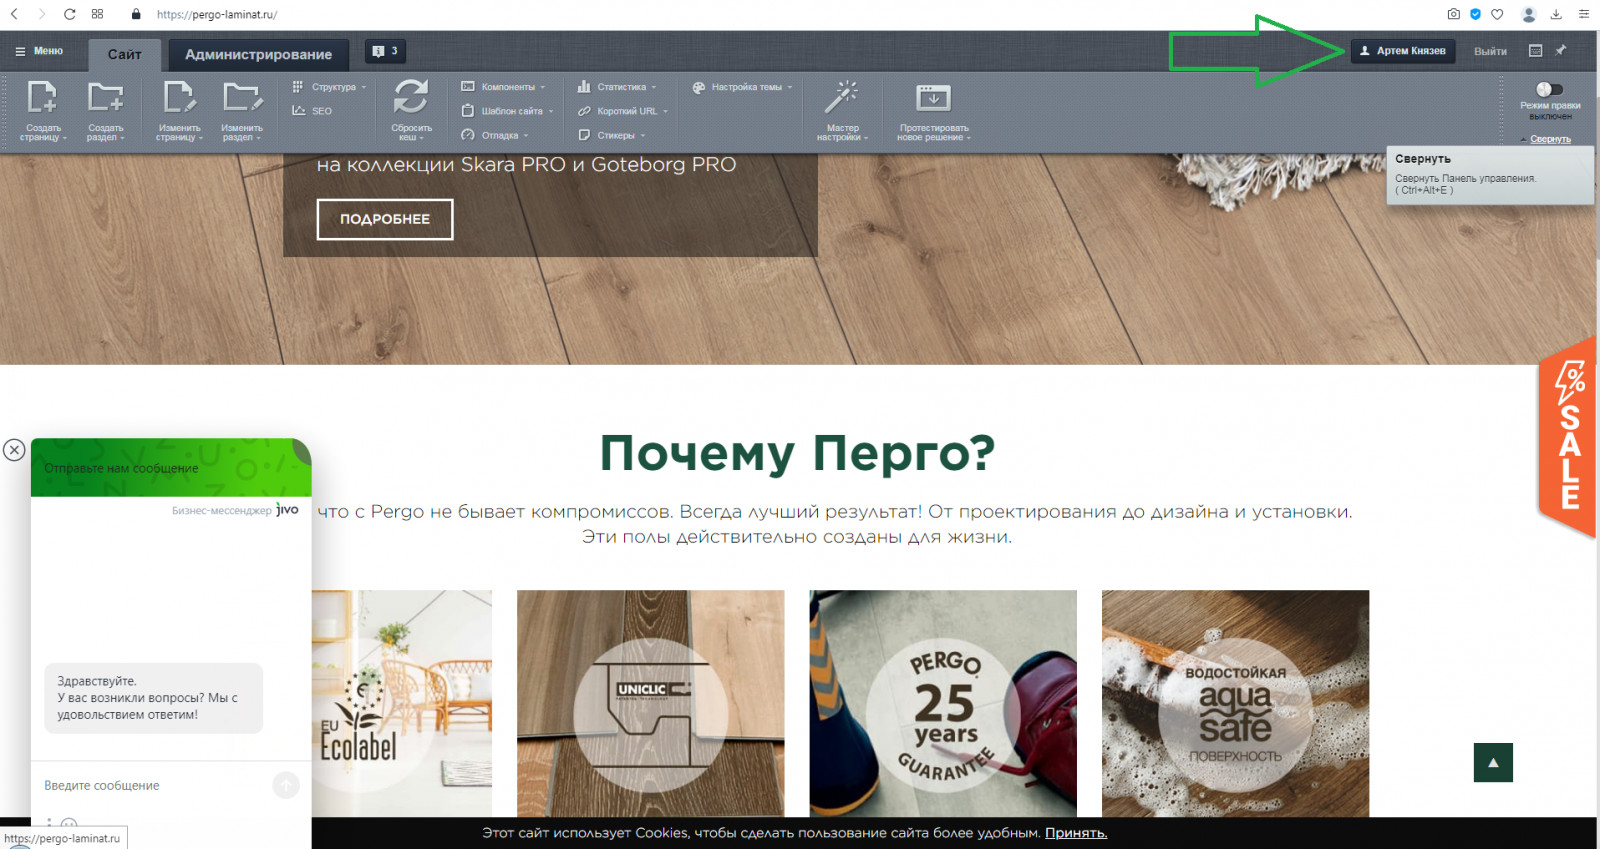Screen dimensions: 1600x849
Task: Take a snapshot with camera icon
Action: click(1453, 14)
